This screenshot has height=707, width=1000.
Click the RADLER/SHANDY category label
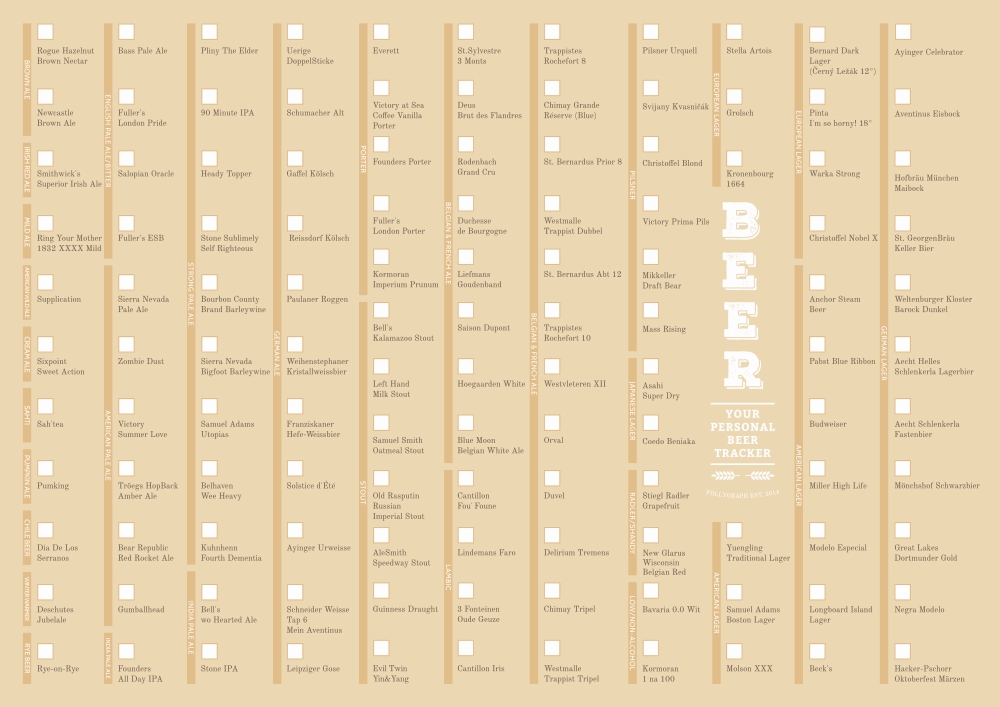click(632, 522)
